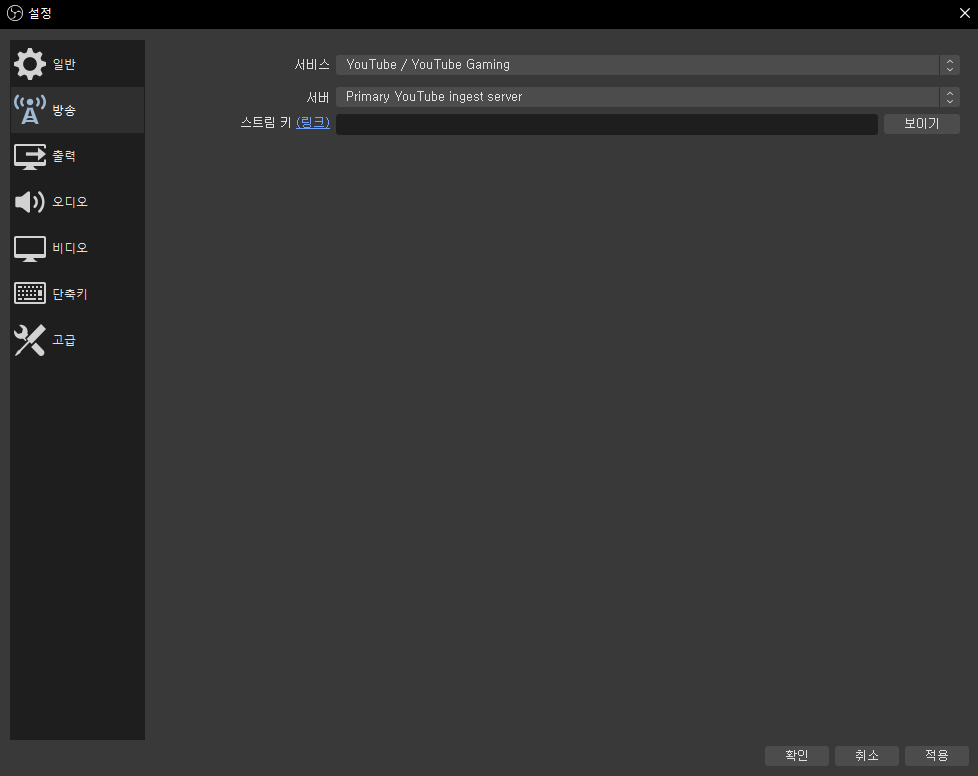
Task: Open the 오디오 speaker icon
Action: (30, 201)
